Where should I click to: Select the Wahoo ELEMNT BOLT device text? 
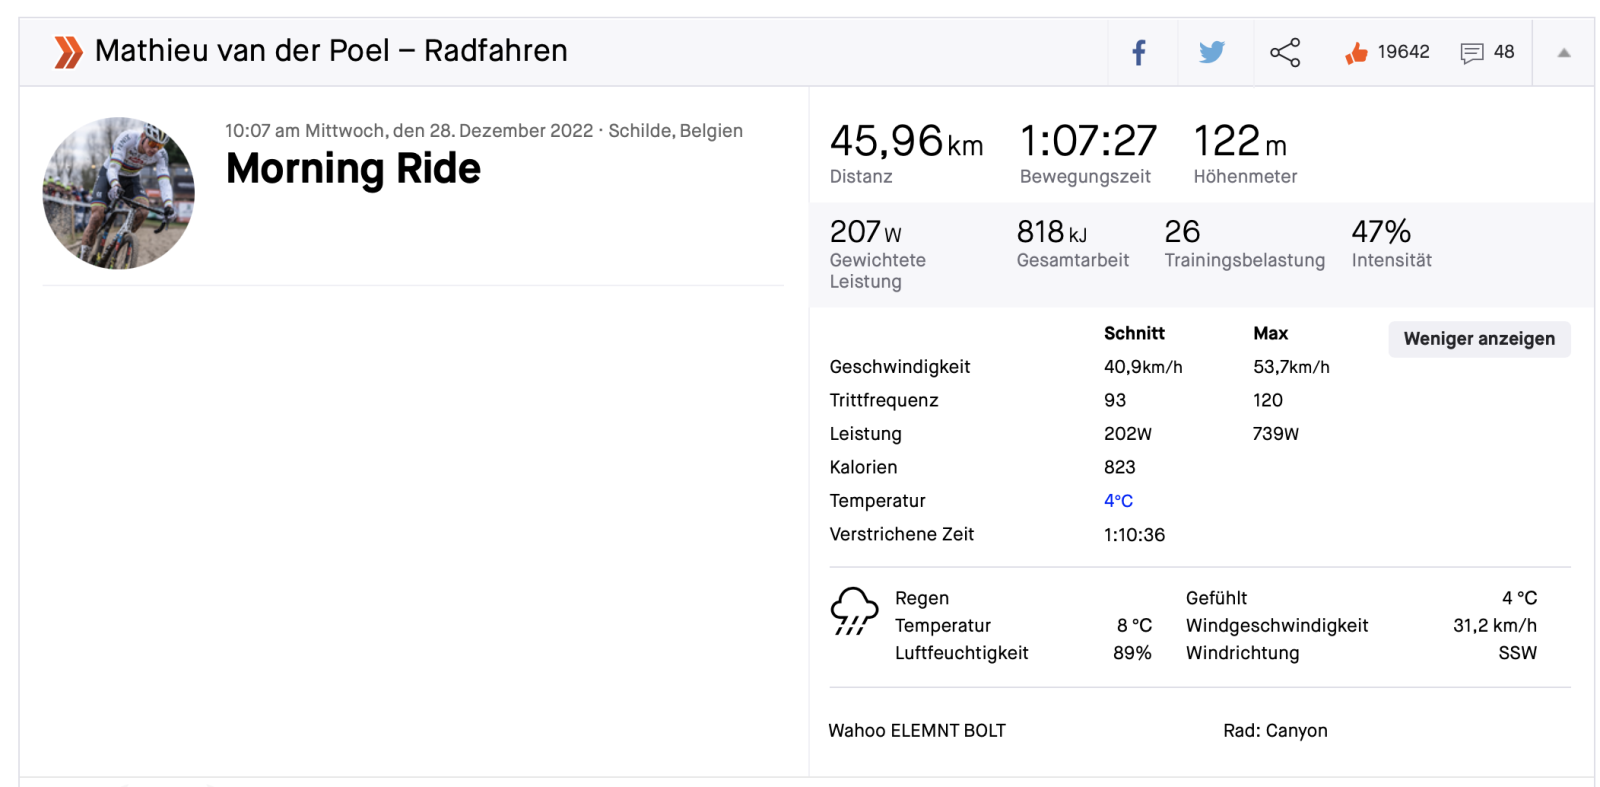pyautogui.click(x=917, y=731)
